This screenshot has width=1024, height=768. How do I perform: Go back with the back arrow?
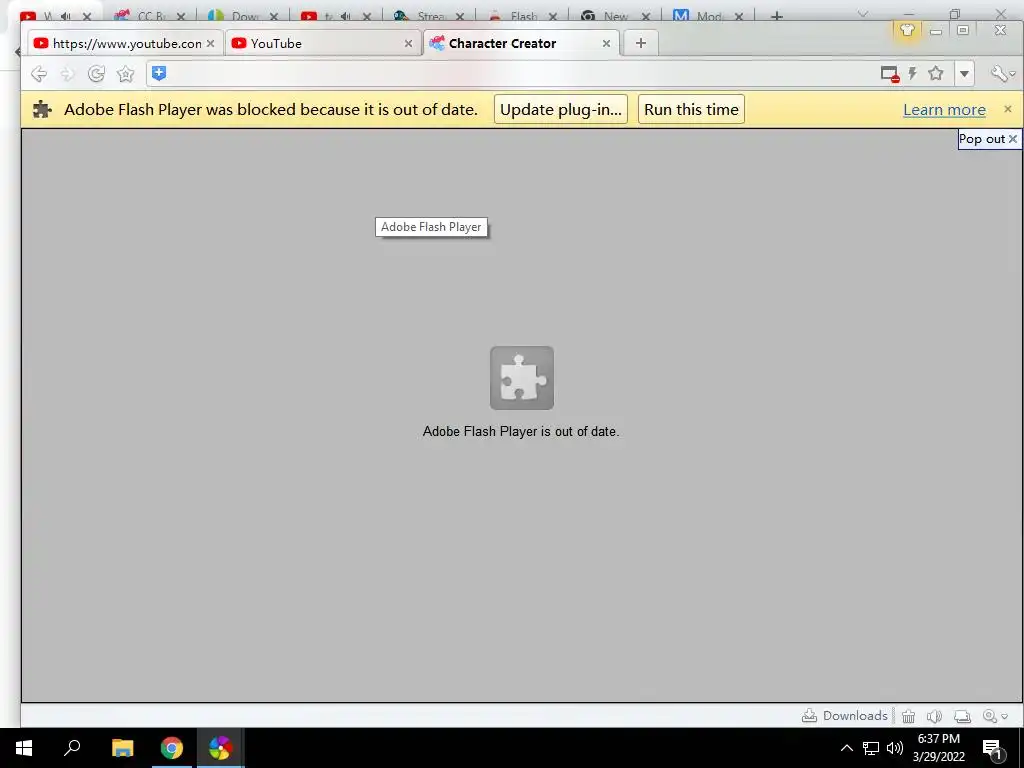39,74
